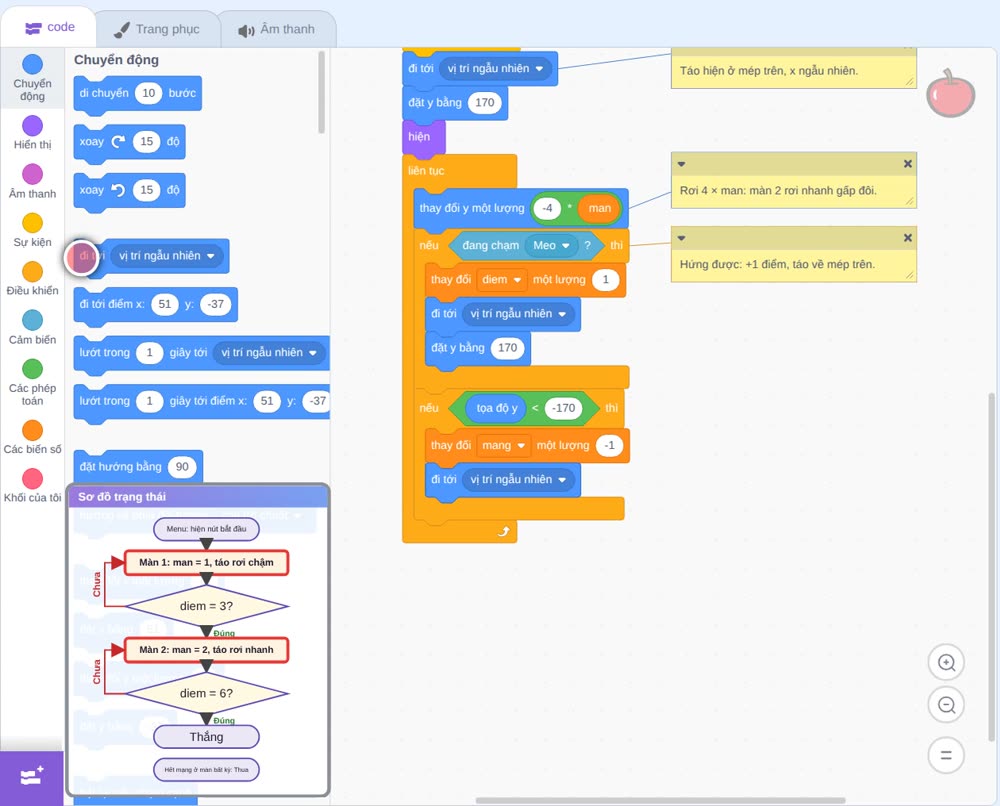Edit the -4 value in thay đổi y block
1000x806 pixels.
pos(547,209)
